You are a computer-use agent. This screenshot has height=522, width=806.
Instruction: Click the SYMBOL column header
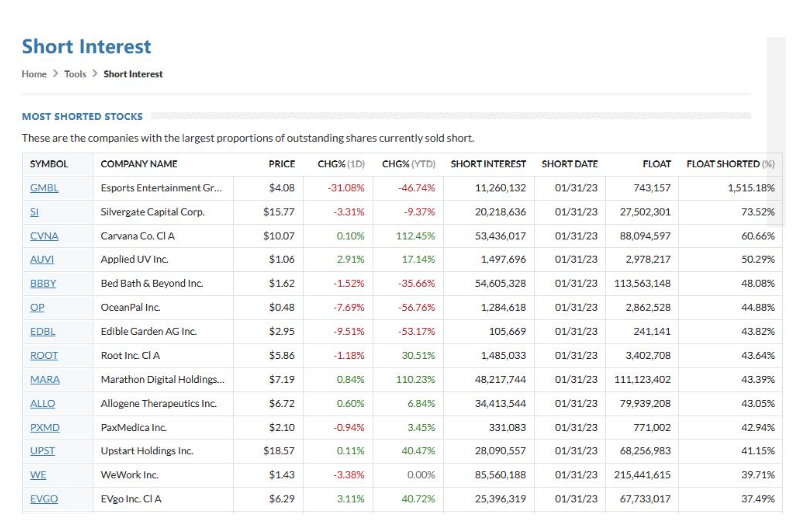49,164
